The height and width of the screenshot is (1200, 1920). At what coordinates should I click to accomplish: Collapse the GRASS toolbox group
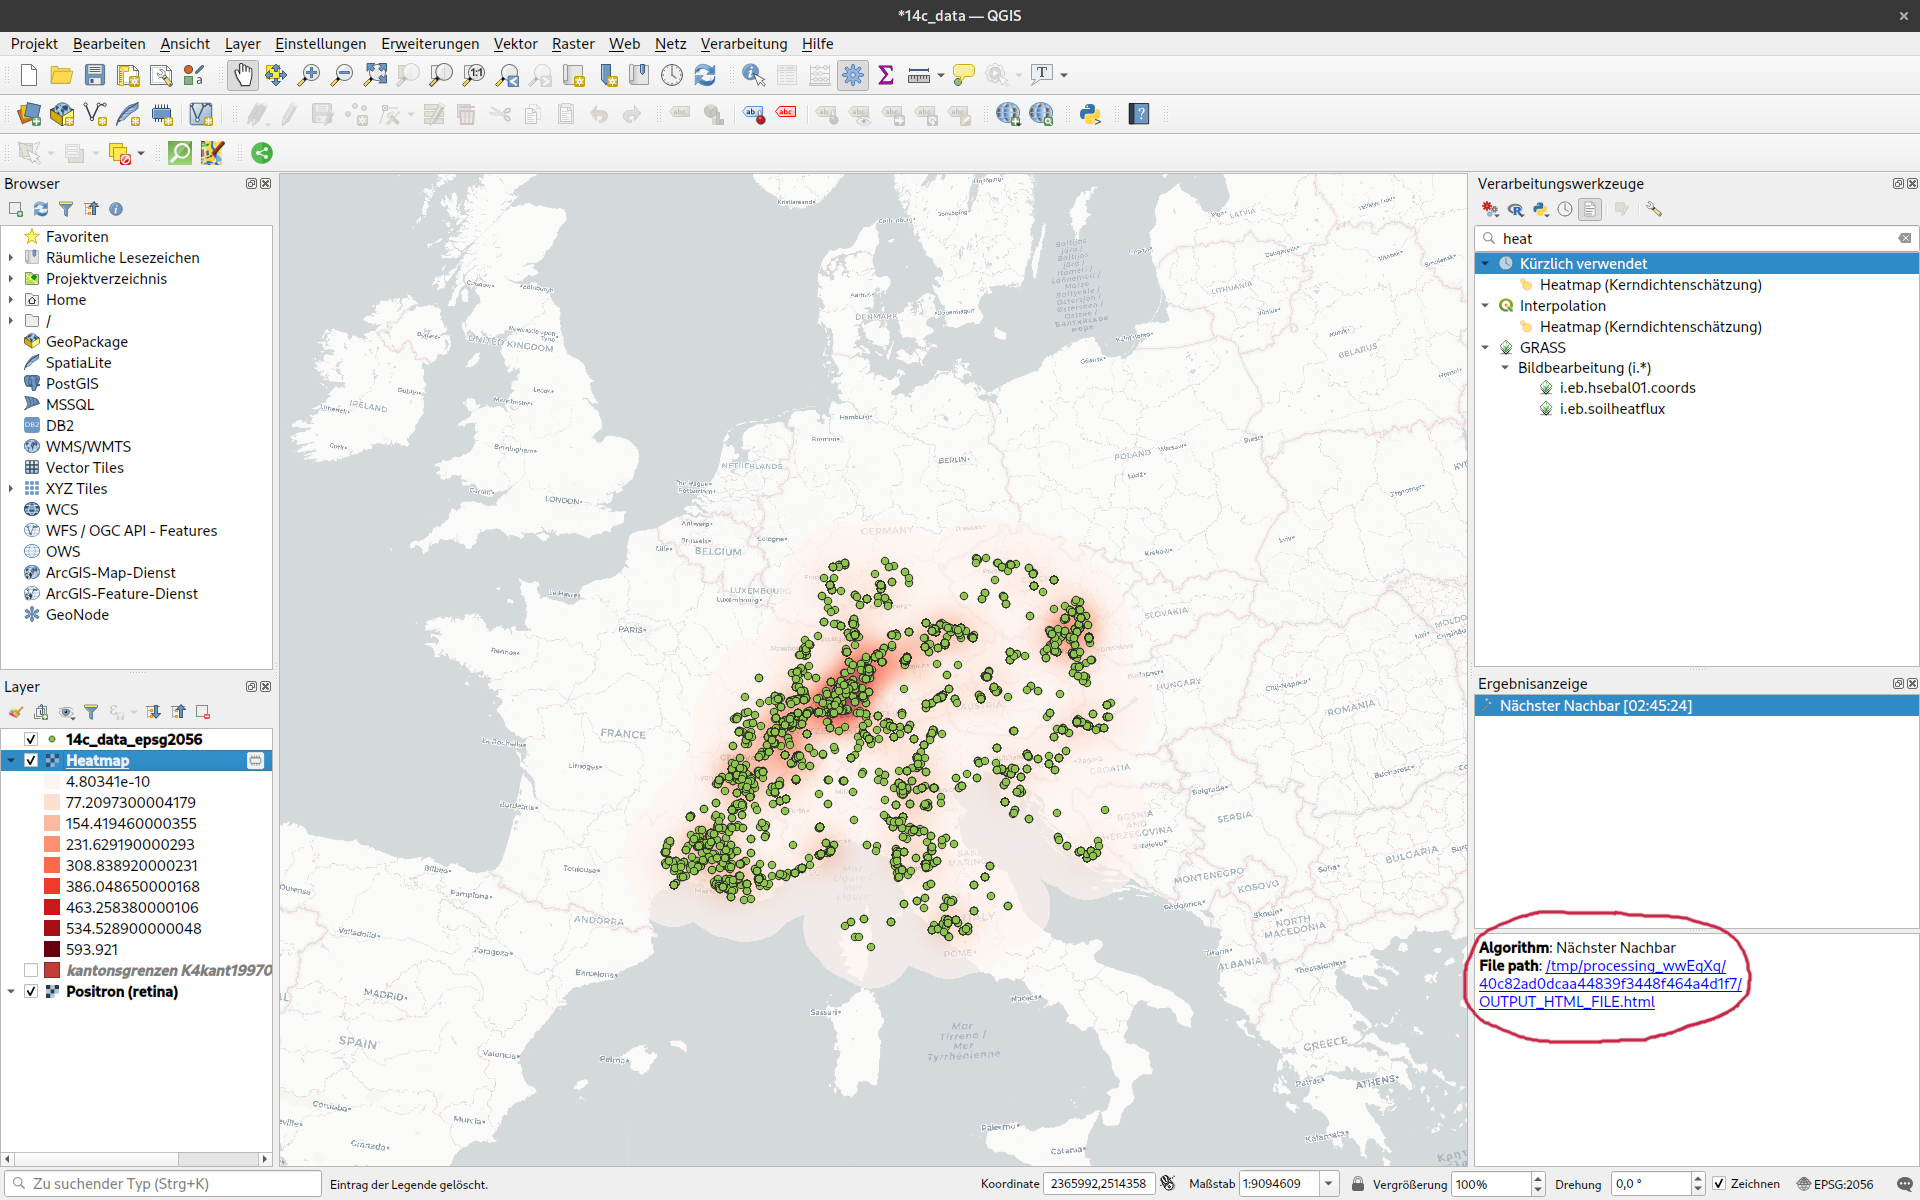(x=1486, y=347)
